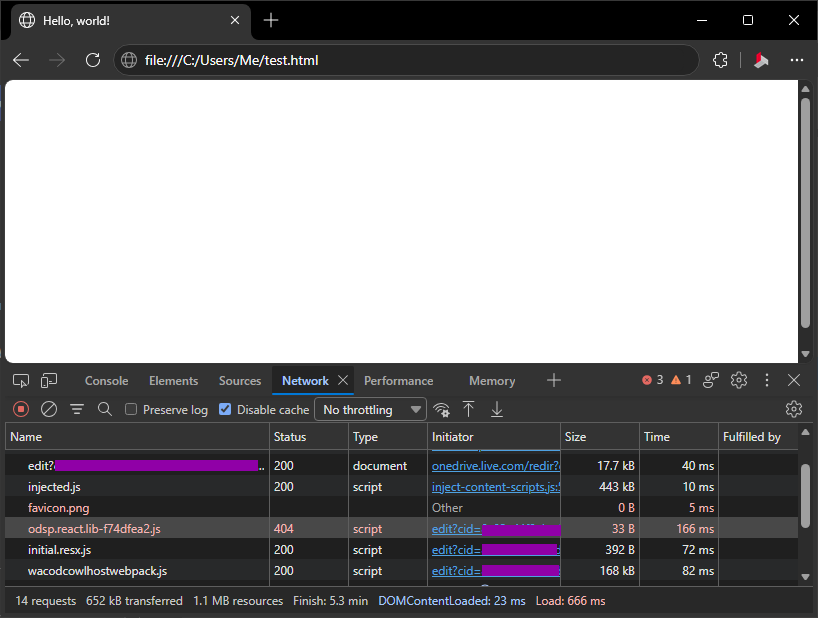
Task: Open a new browser tab
Action: (271, 20)
